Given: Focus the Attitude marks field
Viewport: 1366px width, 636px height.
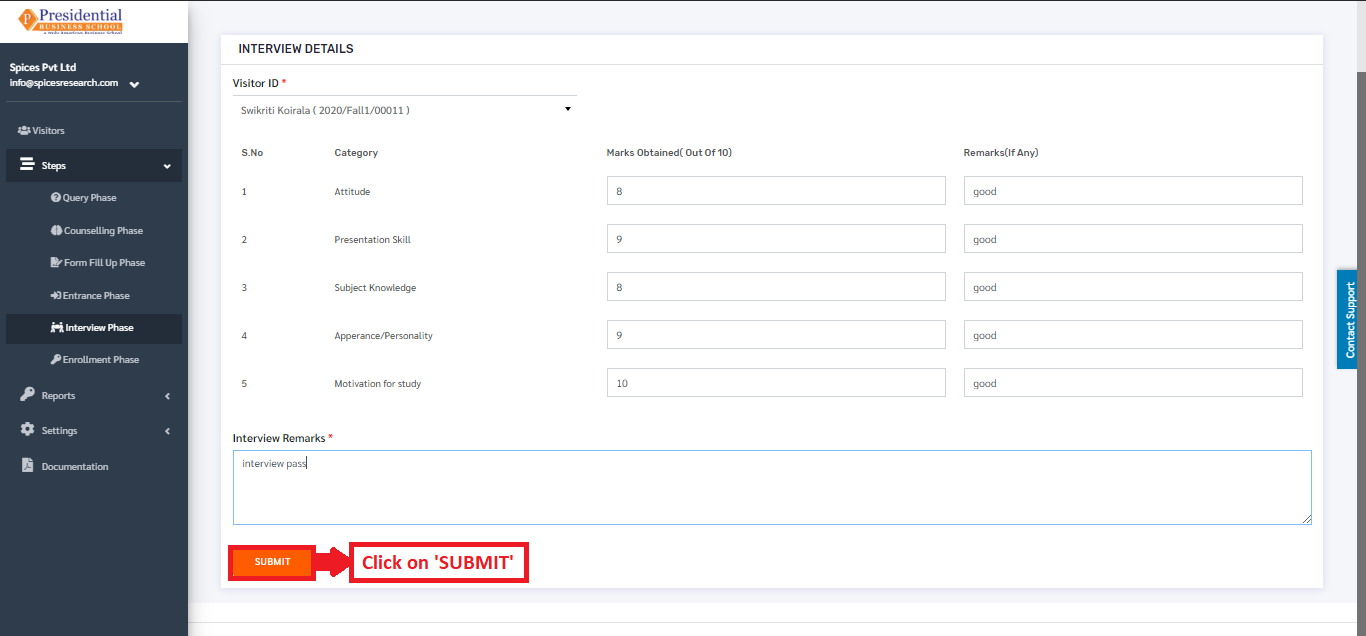Looking at the screenshot, I should [x=776, y=191].
